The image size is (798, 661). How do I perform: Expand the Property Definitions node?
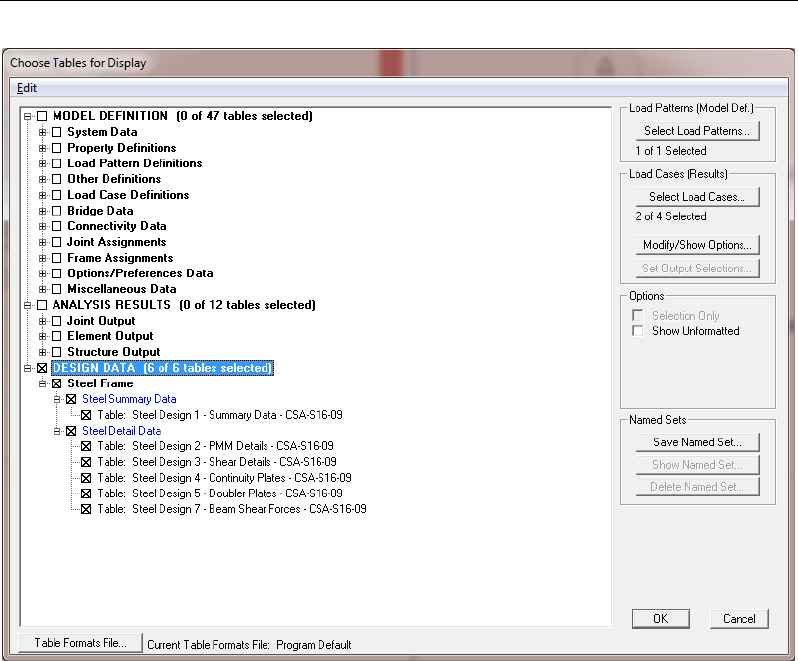[42, 148]
